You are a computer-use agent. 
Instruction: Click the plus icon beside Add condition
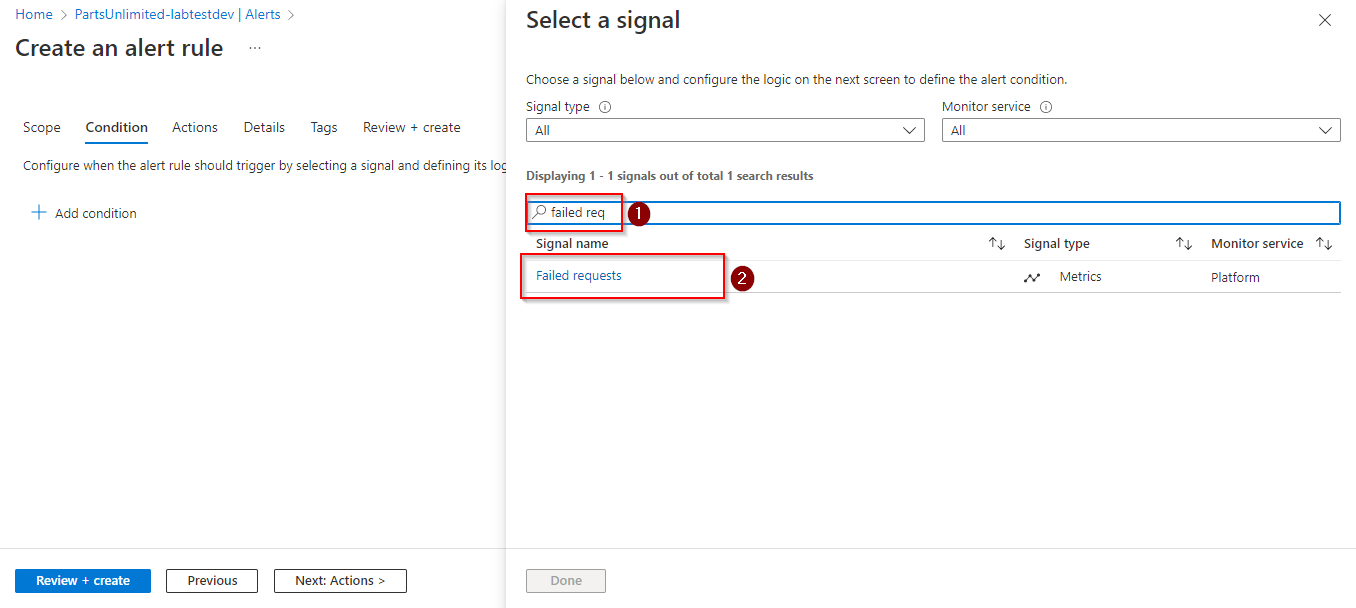pos(39,213)
